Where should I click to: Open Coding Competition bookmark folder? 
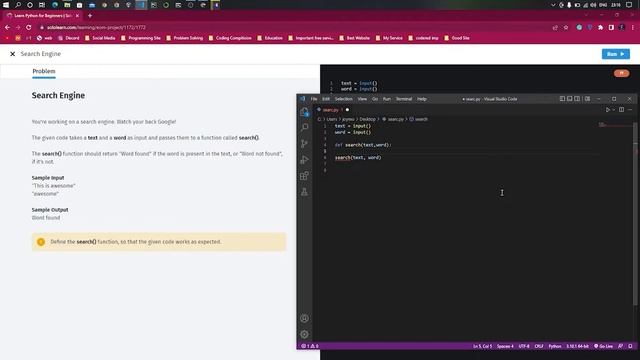coord(230,38)
